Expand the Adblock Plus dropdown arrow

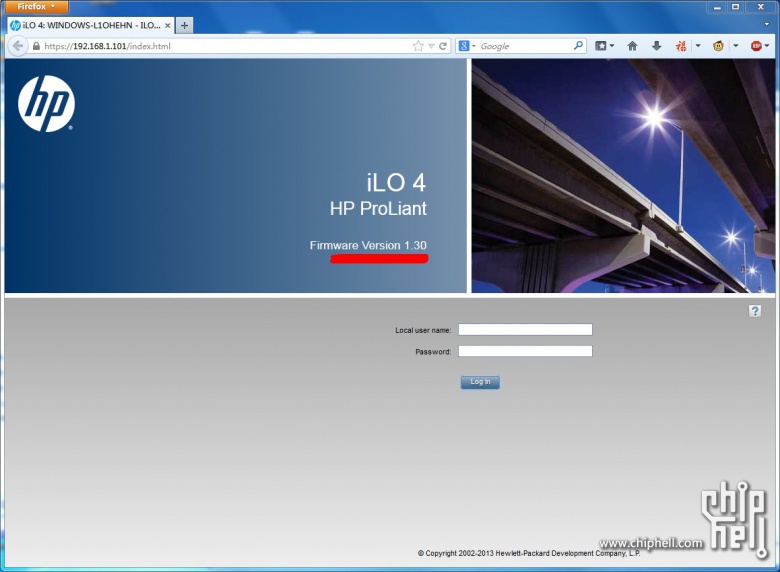pyautogui.click(x=767, y=46)
